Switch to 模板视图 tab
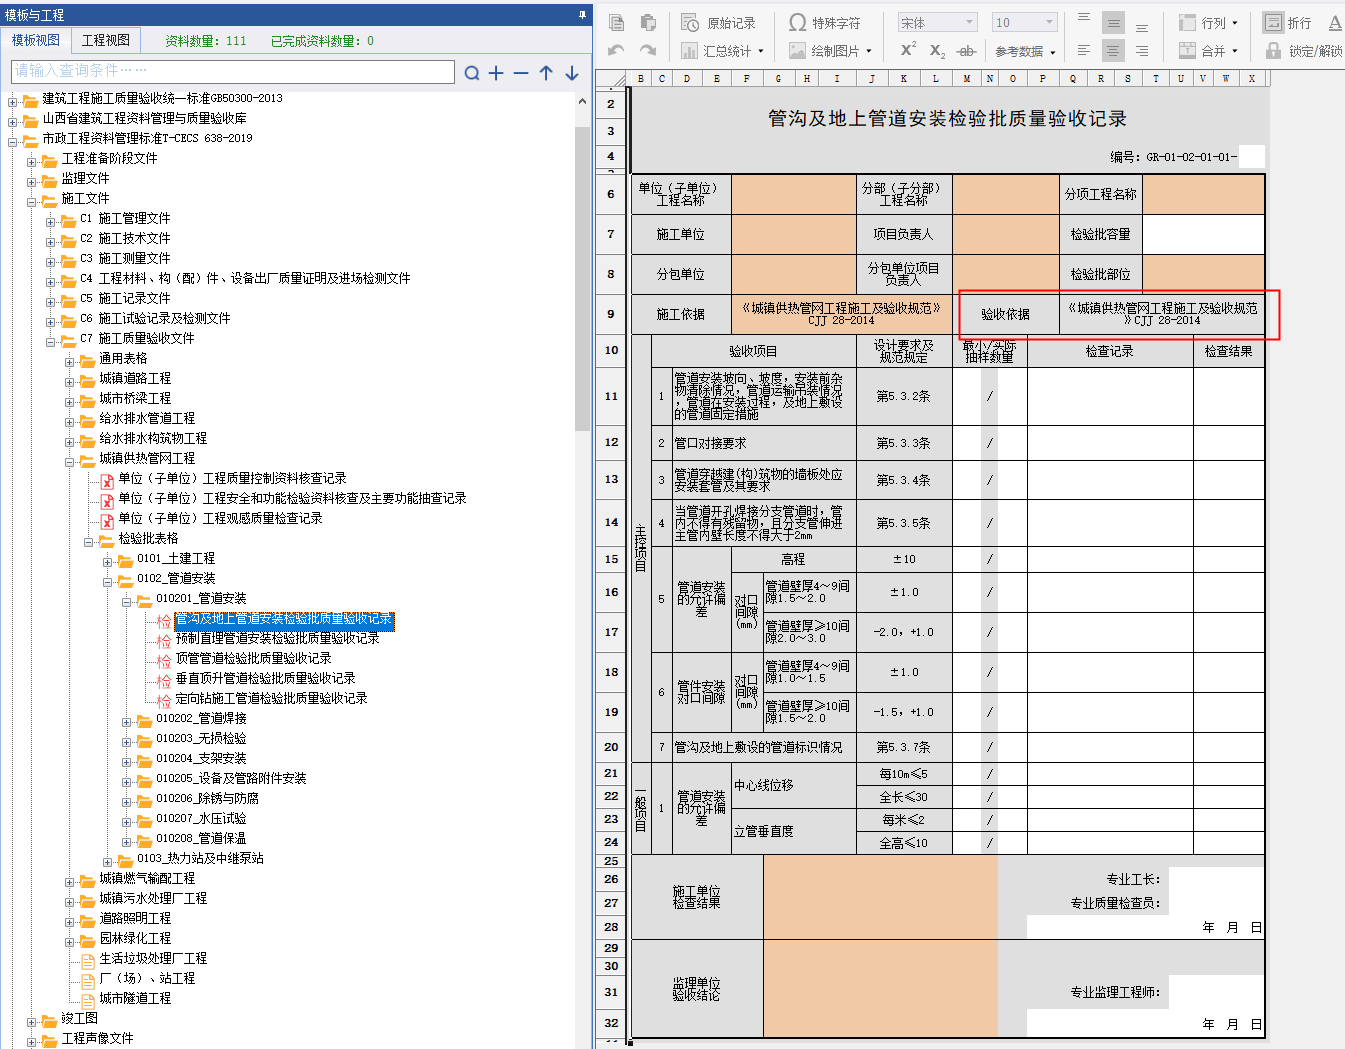Screen dimensions: 1345x1049 coord(36,40)
